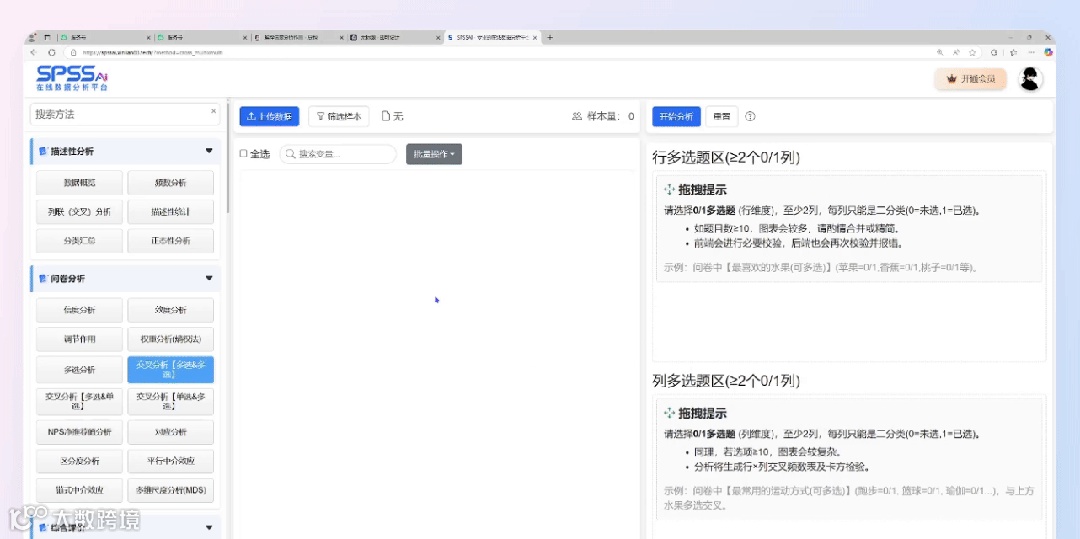Select the NPS净推荐值分析 method
The image size is (1080, 539).
click(79, 432)
